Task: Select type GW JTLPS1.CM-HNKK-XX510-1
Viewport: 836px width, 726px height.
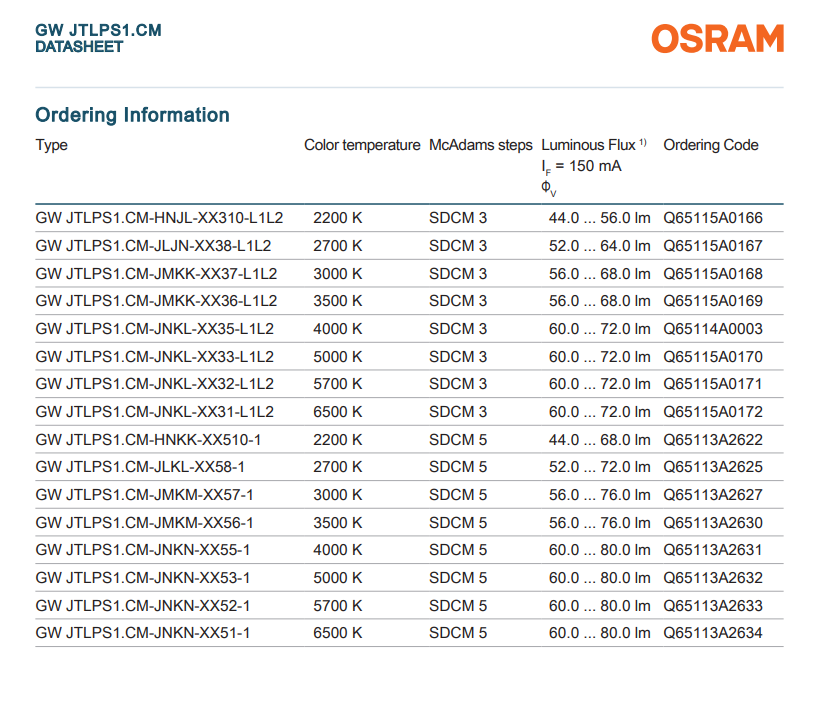Action: click(x=148, y=440)
